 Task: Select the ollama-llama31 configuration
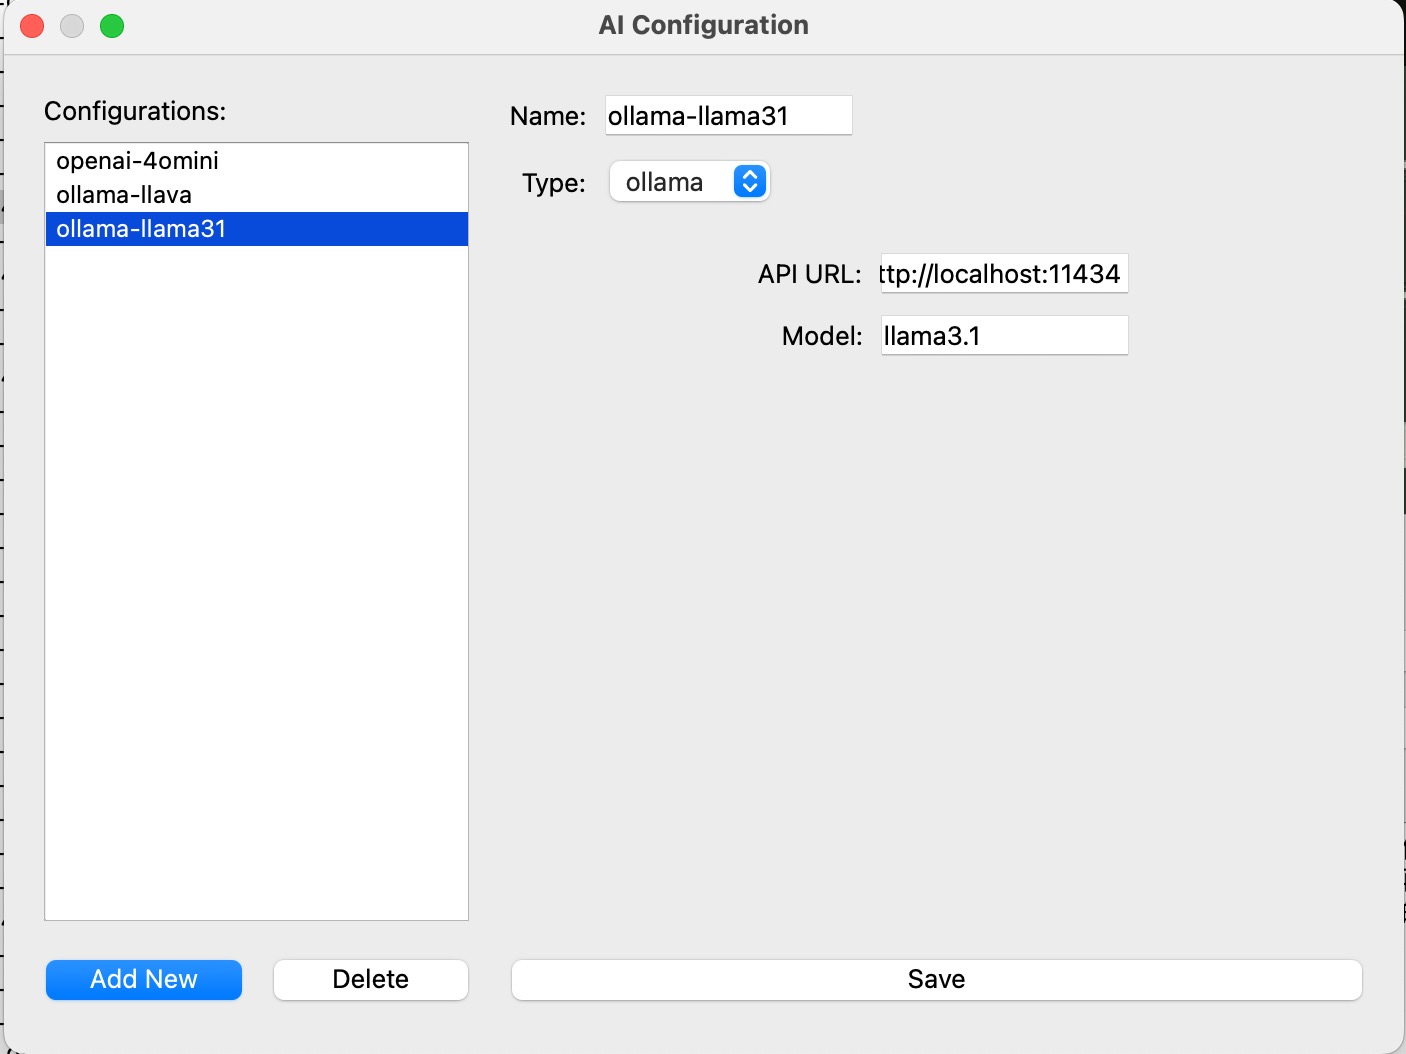tap(256, 229)
